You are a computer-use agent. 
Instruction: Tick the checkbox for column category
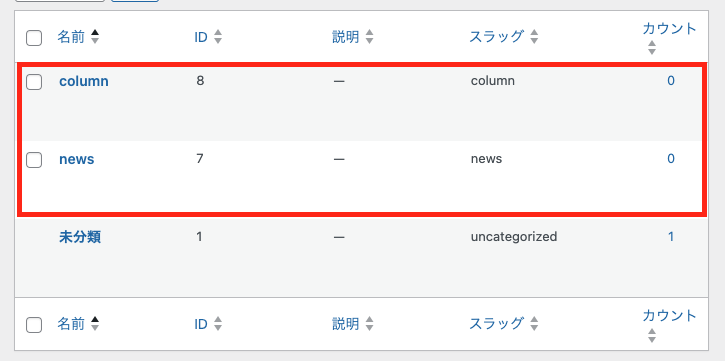click(x=34, y=82)
